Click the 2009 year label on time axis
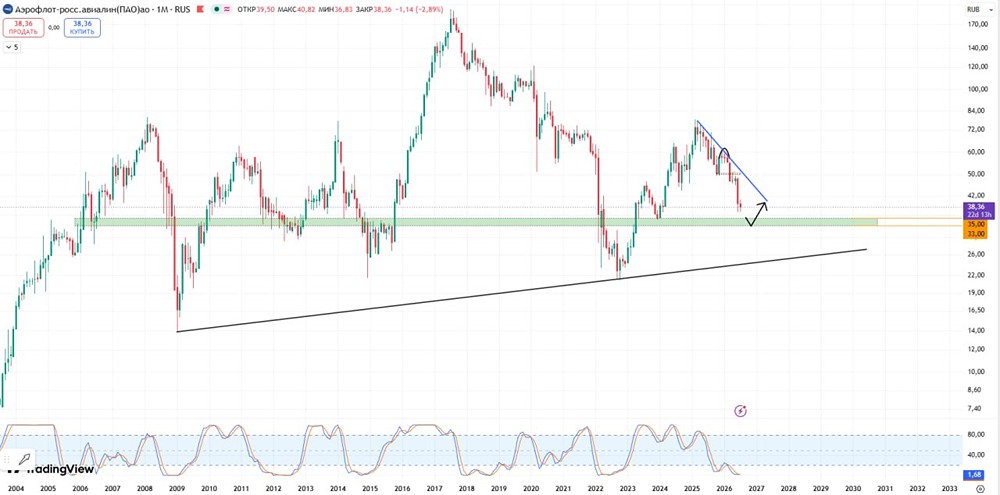 [177, 487]
